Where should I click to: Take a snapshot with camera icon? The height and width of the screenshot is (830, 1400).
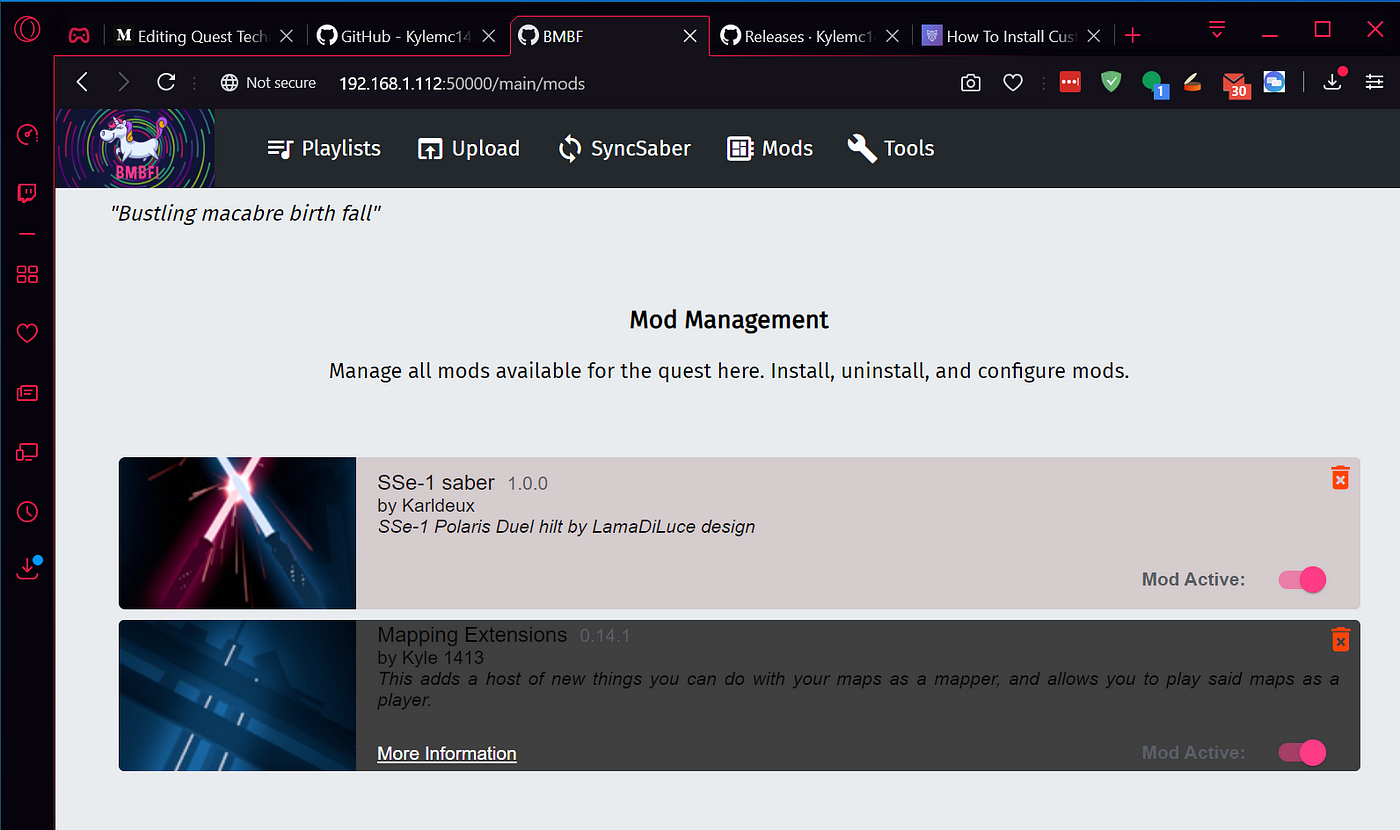(x=970, y=83)
